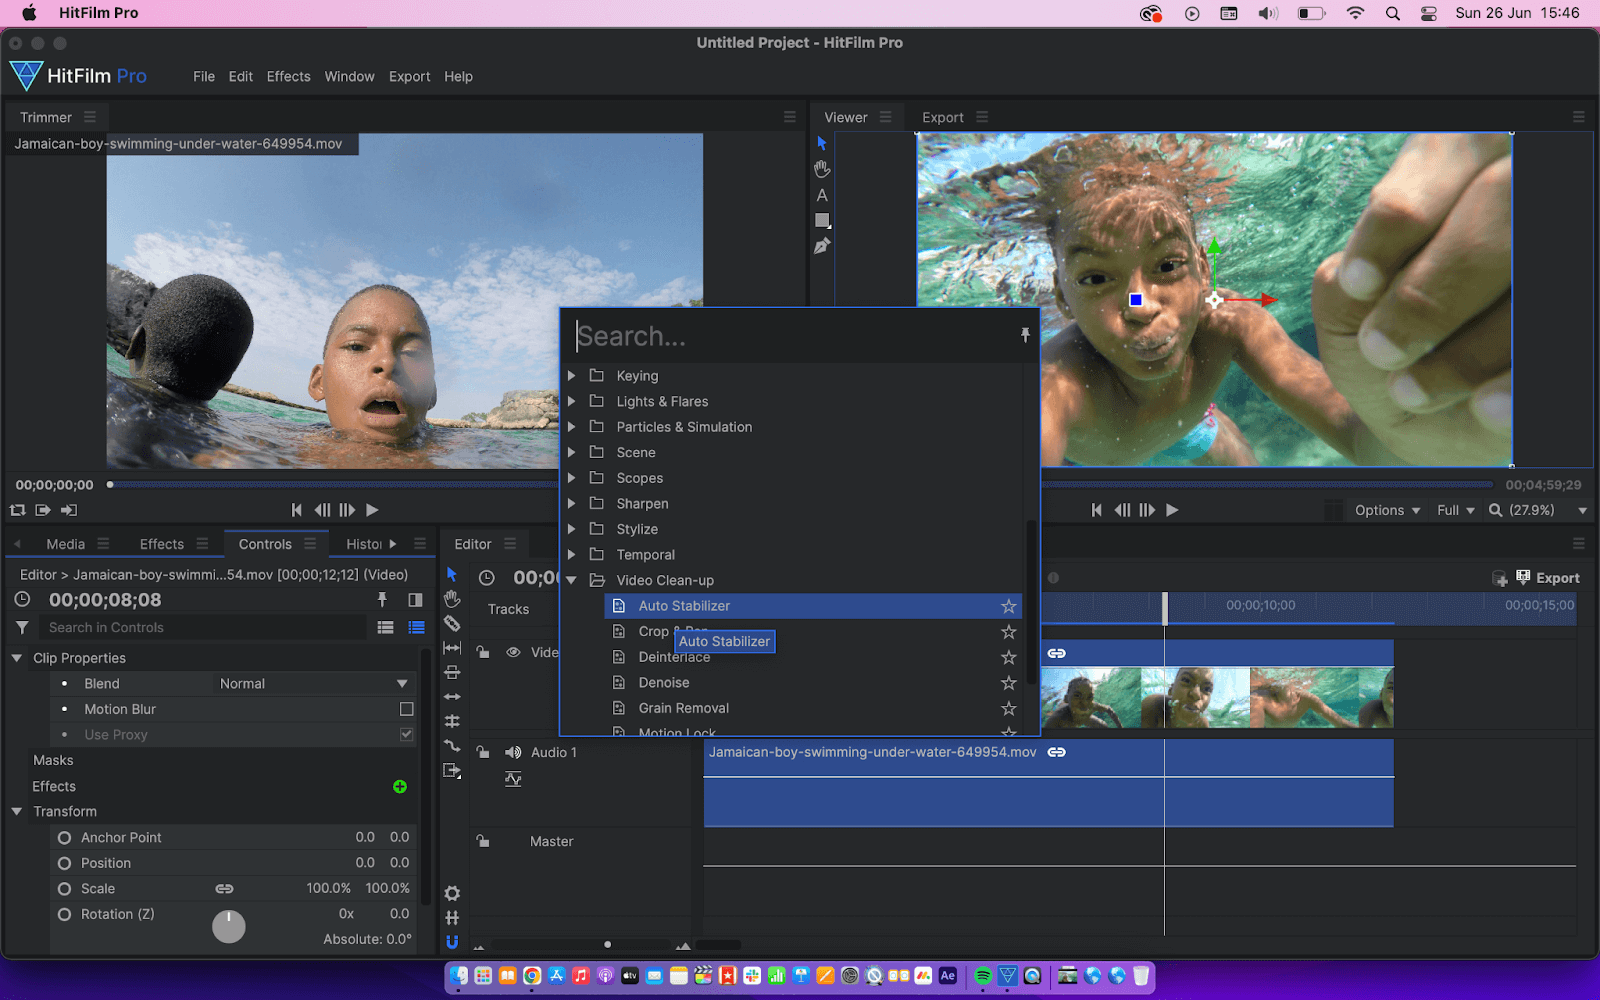Play the clip in the Trimmer
Image resolution: width=1600 pixels, height=1000 pixels.
[372, 510]
